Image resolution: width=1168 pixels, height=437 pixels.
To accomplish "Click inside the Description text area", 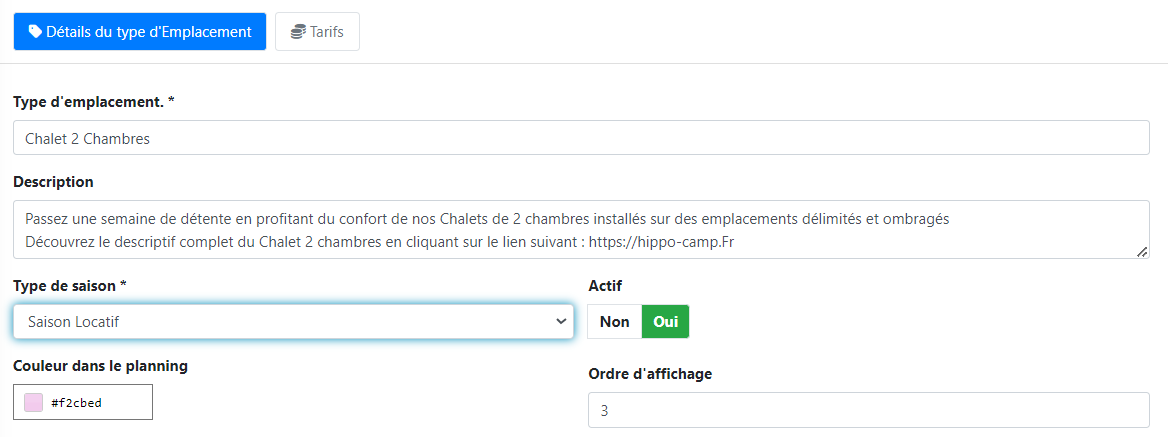I will [x=581, y=229].
